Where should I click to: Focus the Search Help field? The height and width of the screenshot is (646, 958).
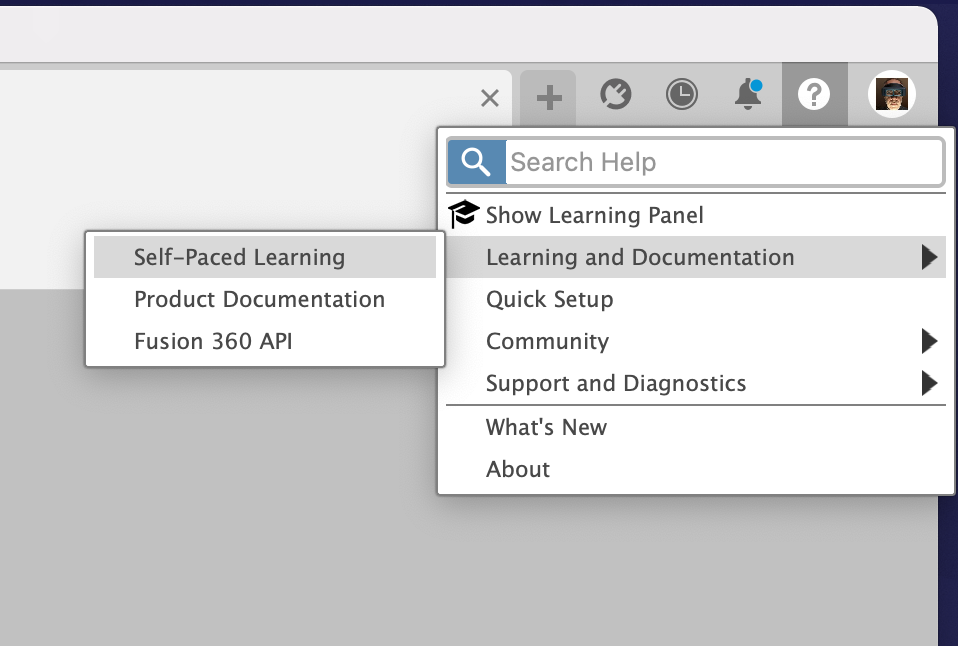pos(724,162)
